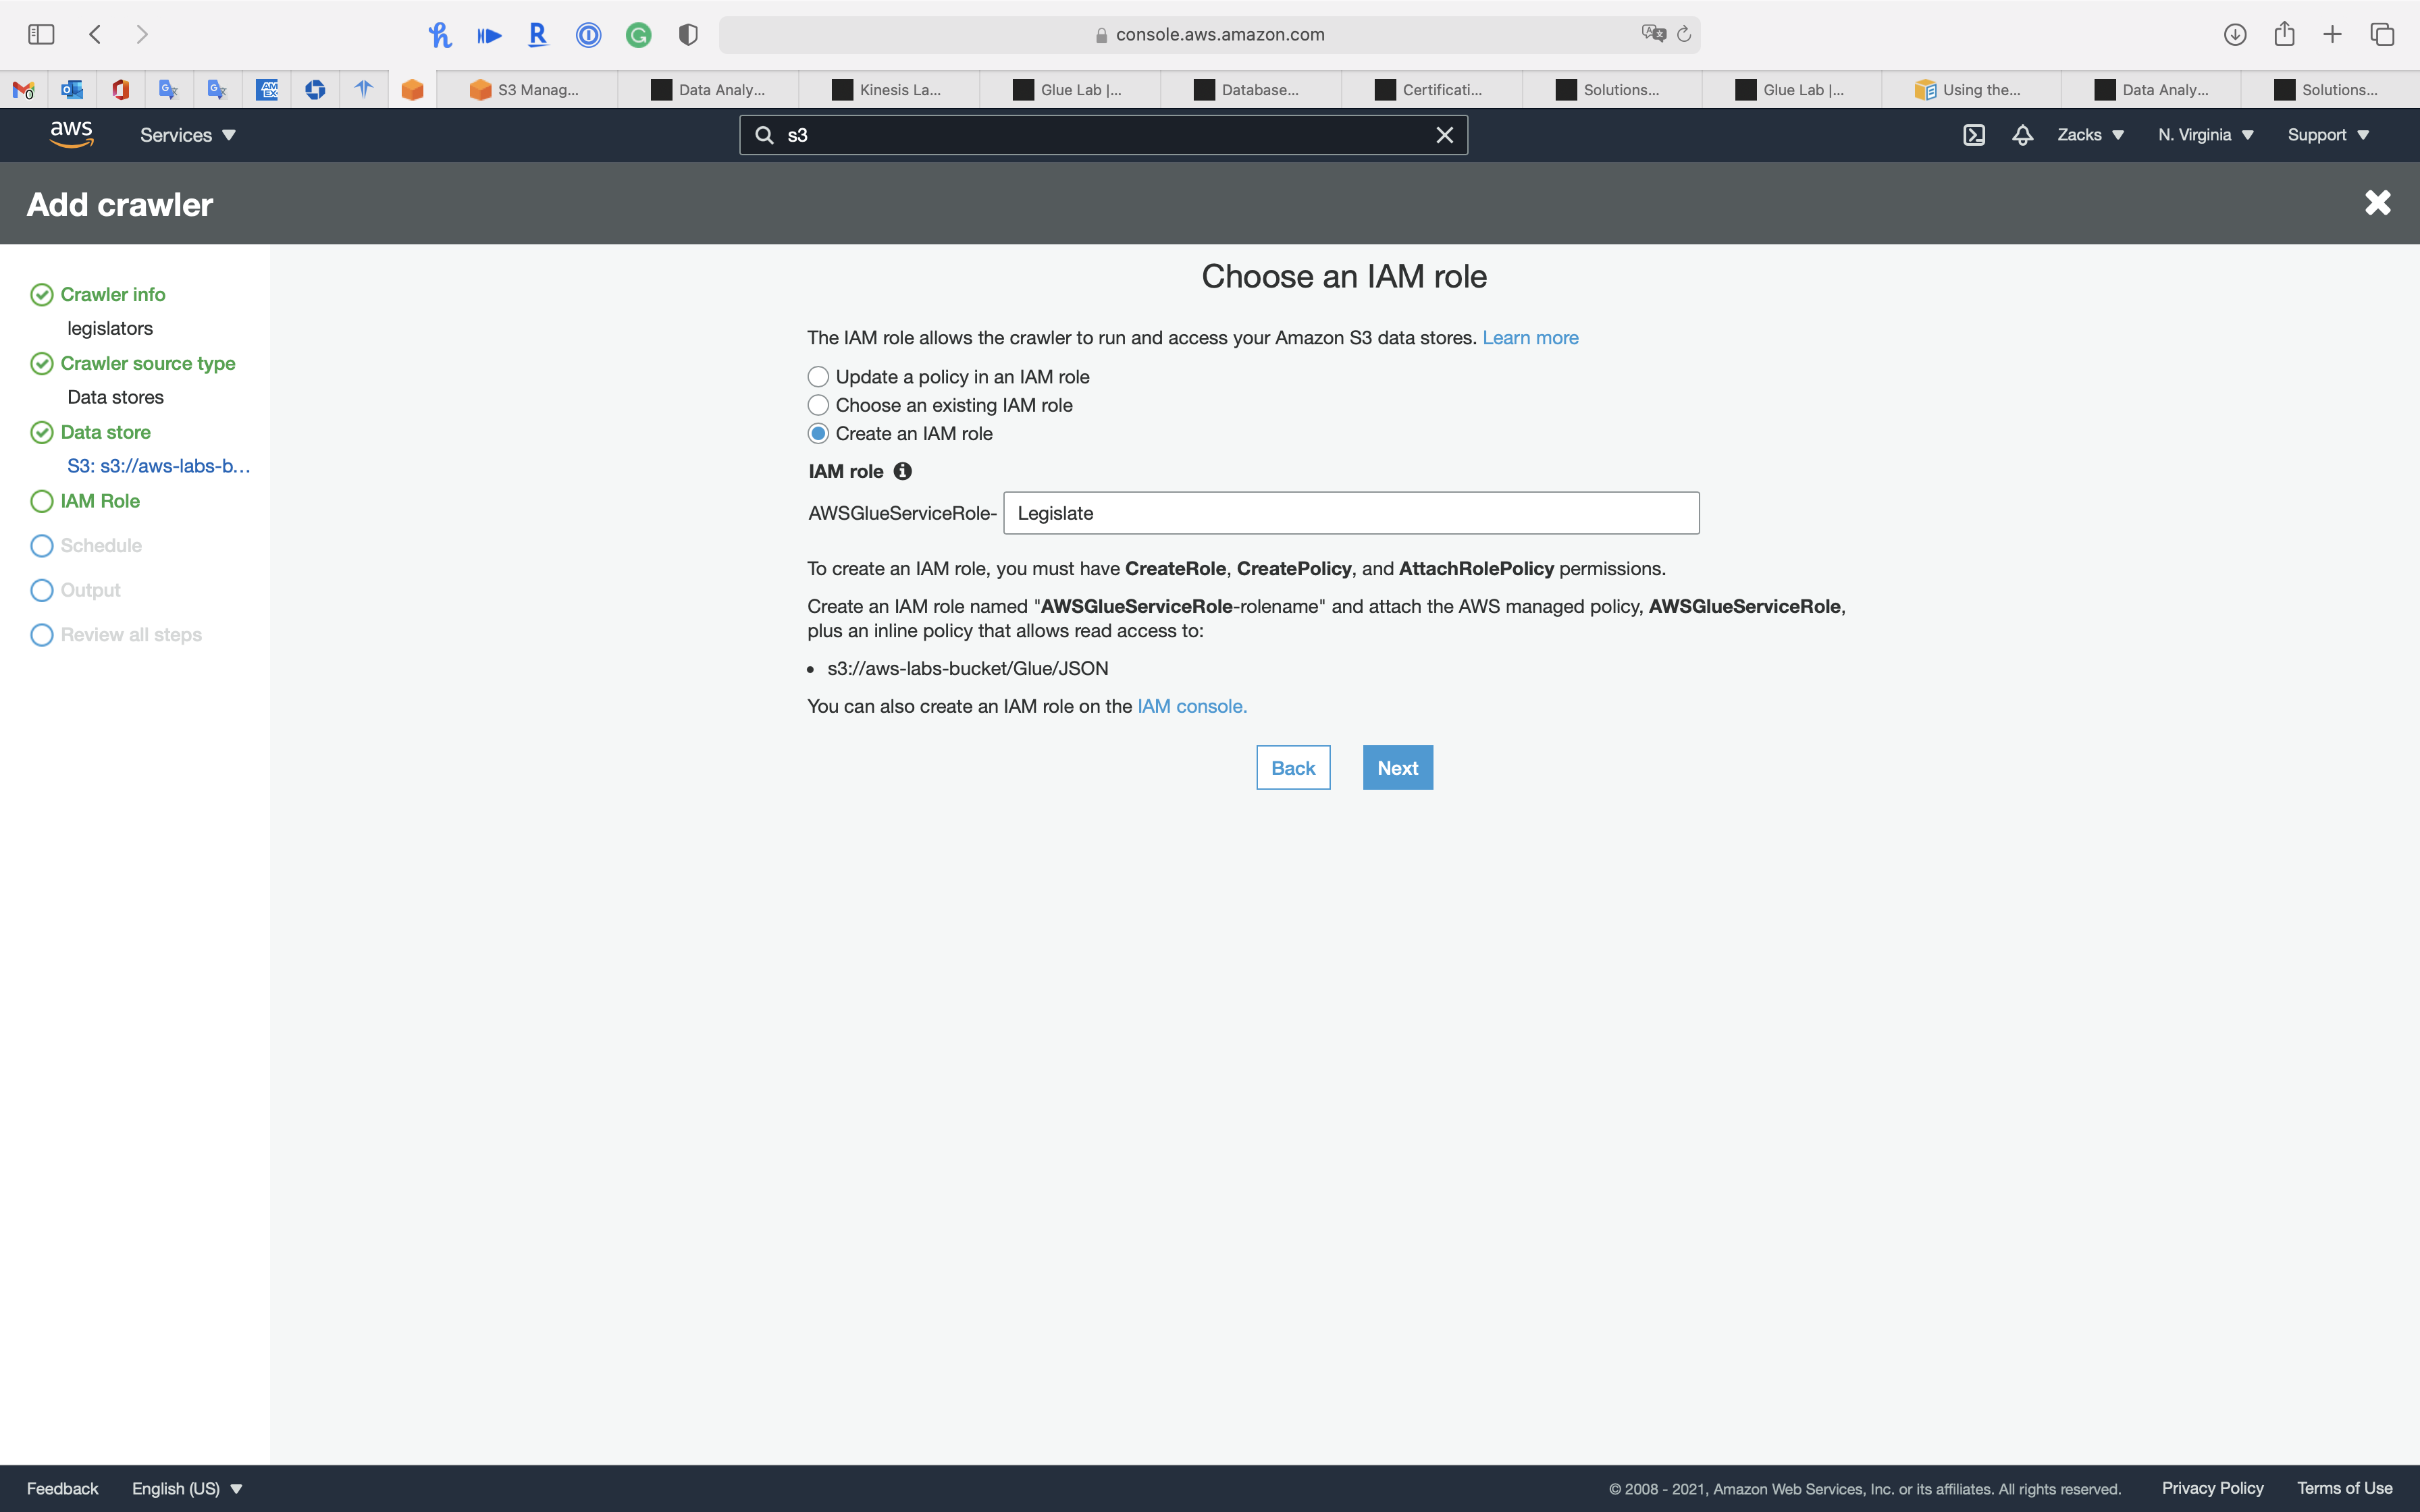
Task: Select Update a policy in an IAM role
Action: pyautogui.click(x=818, y=377)
